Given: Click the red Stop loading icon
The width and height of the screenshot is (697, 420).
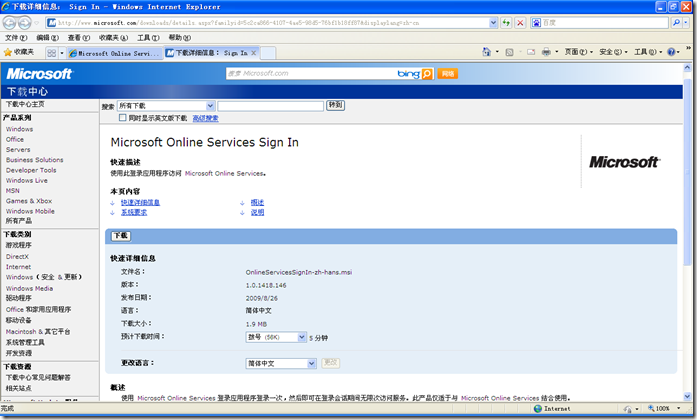Looking at the screenshot, I should tap(520, 23).
